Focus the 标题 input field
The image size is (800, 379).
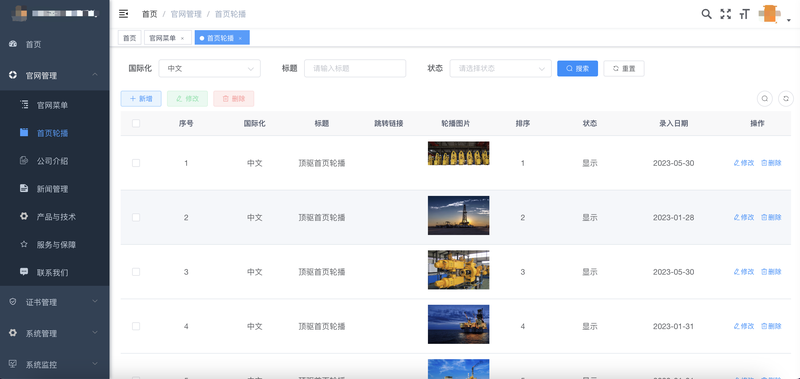coord(355,68)
